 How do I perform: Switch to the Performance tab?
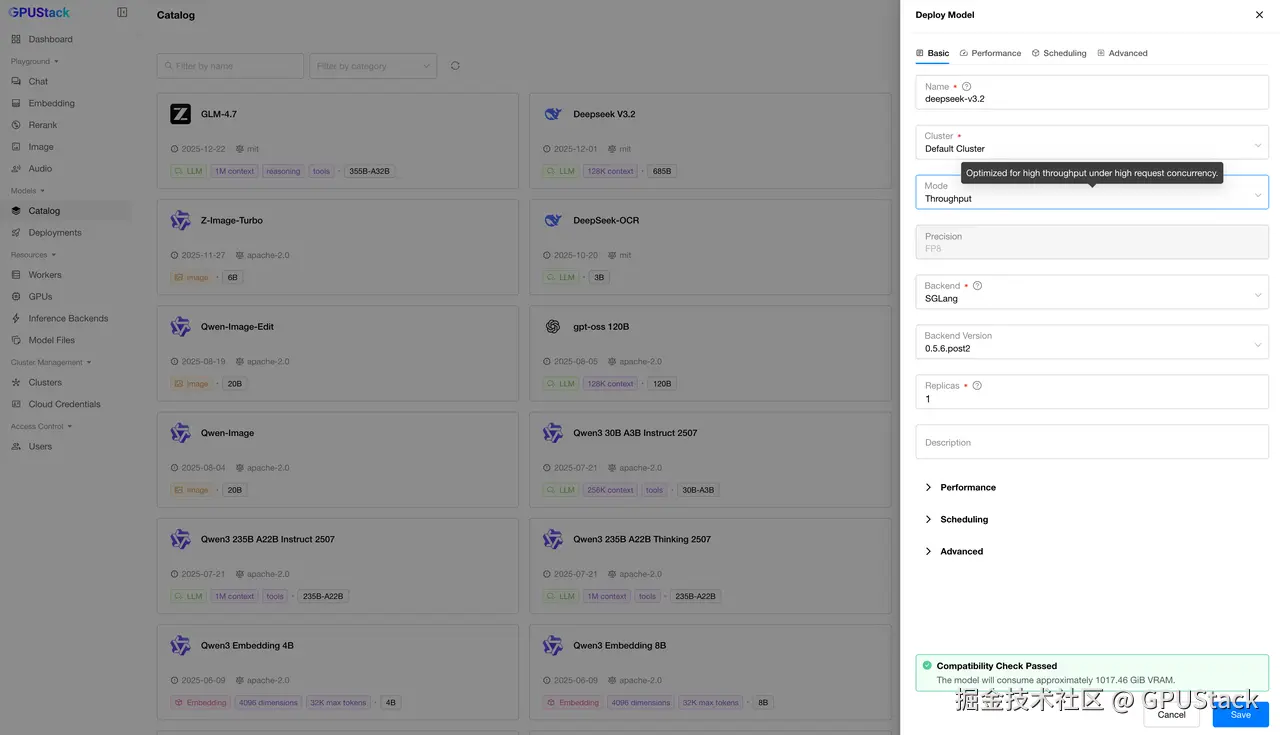[990, 53]
